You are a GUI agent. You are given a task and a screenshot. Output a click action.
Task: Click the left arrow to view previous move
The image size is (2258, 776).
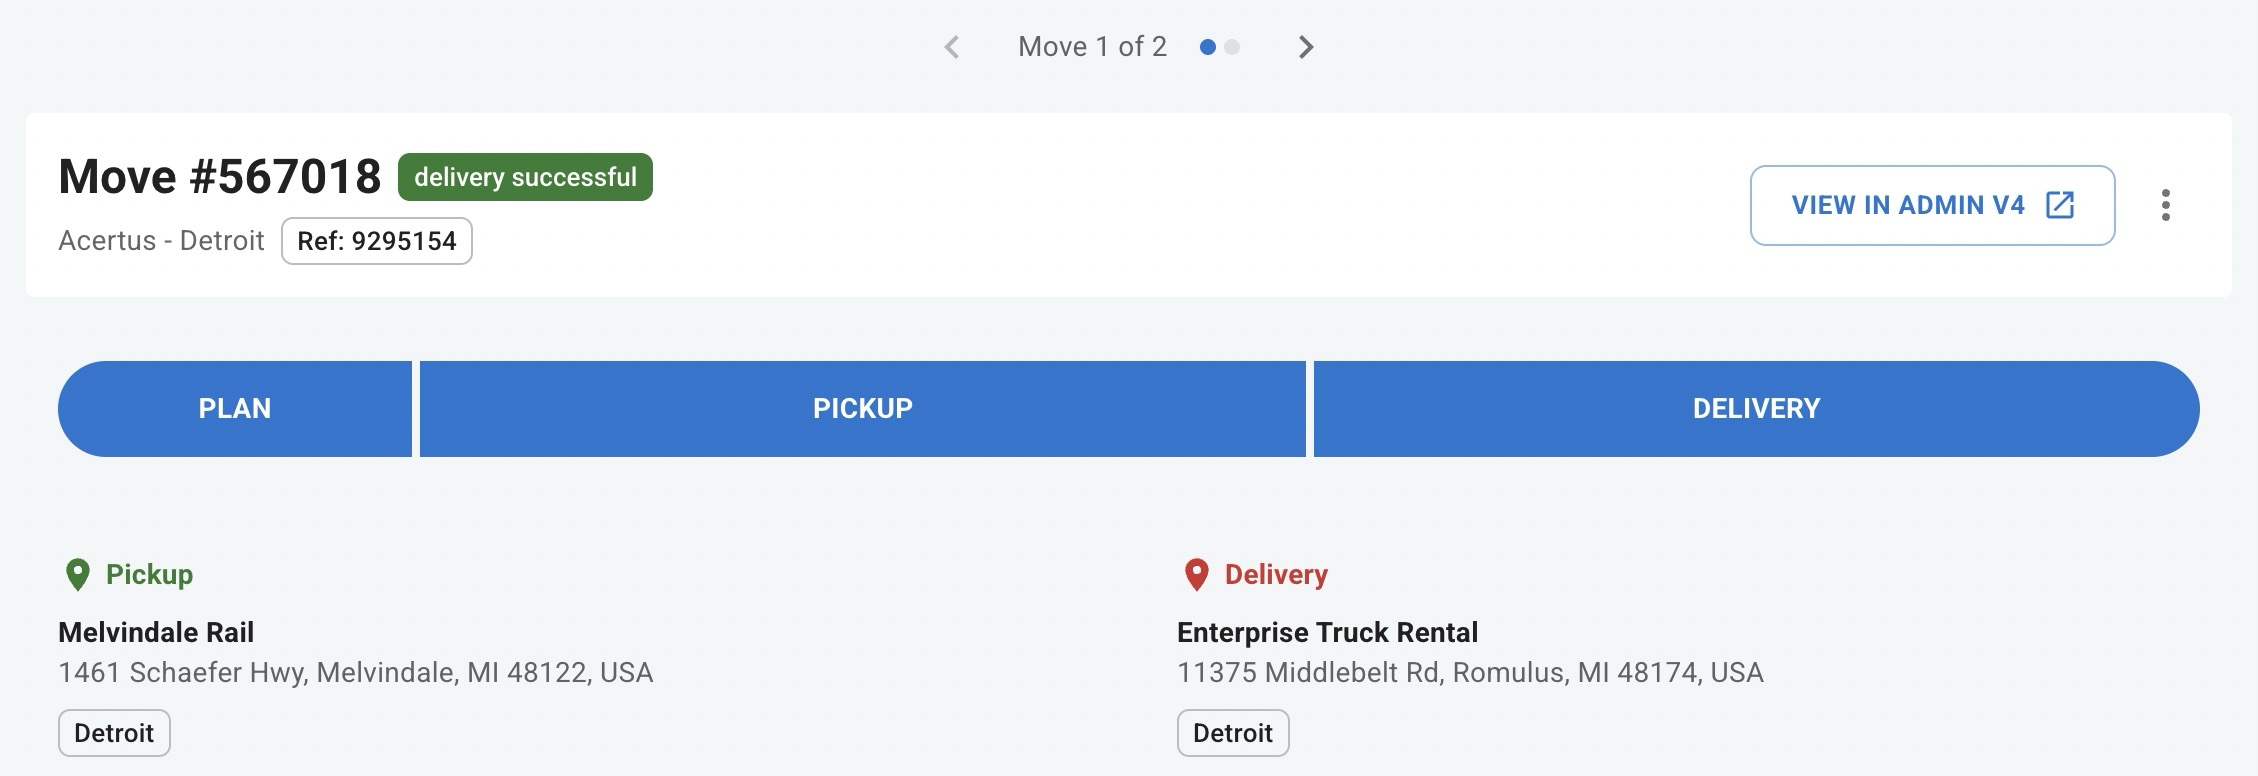(x=951, y=46)
